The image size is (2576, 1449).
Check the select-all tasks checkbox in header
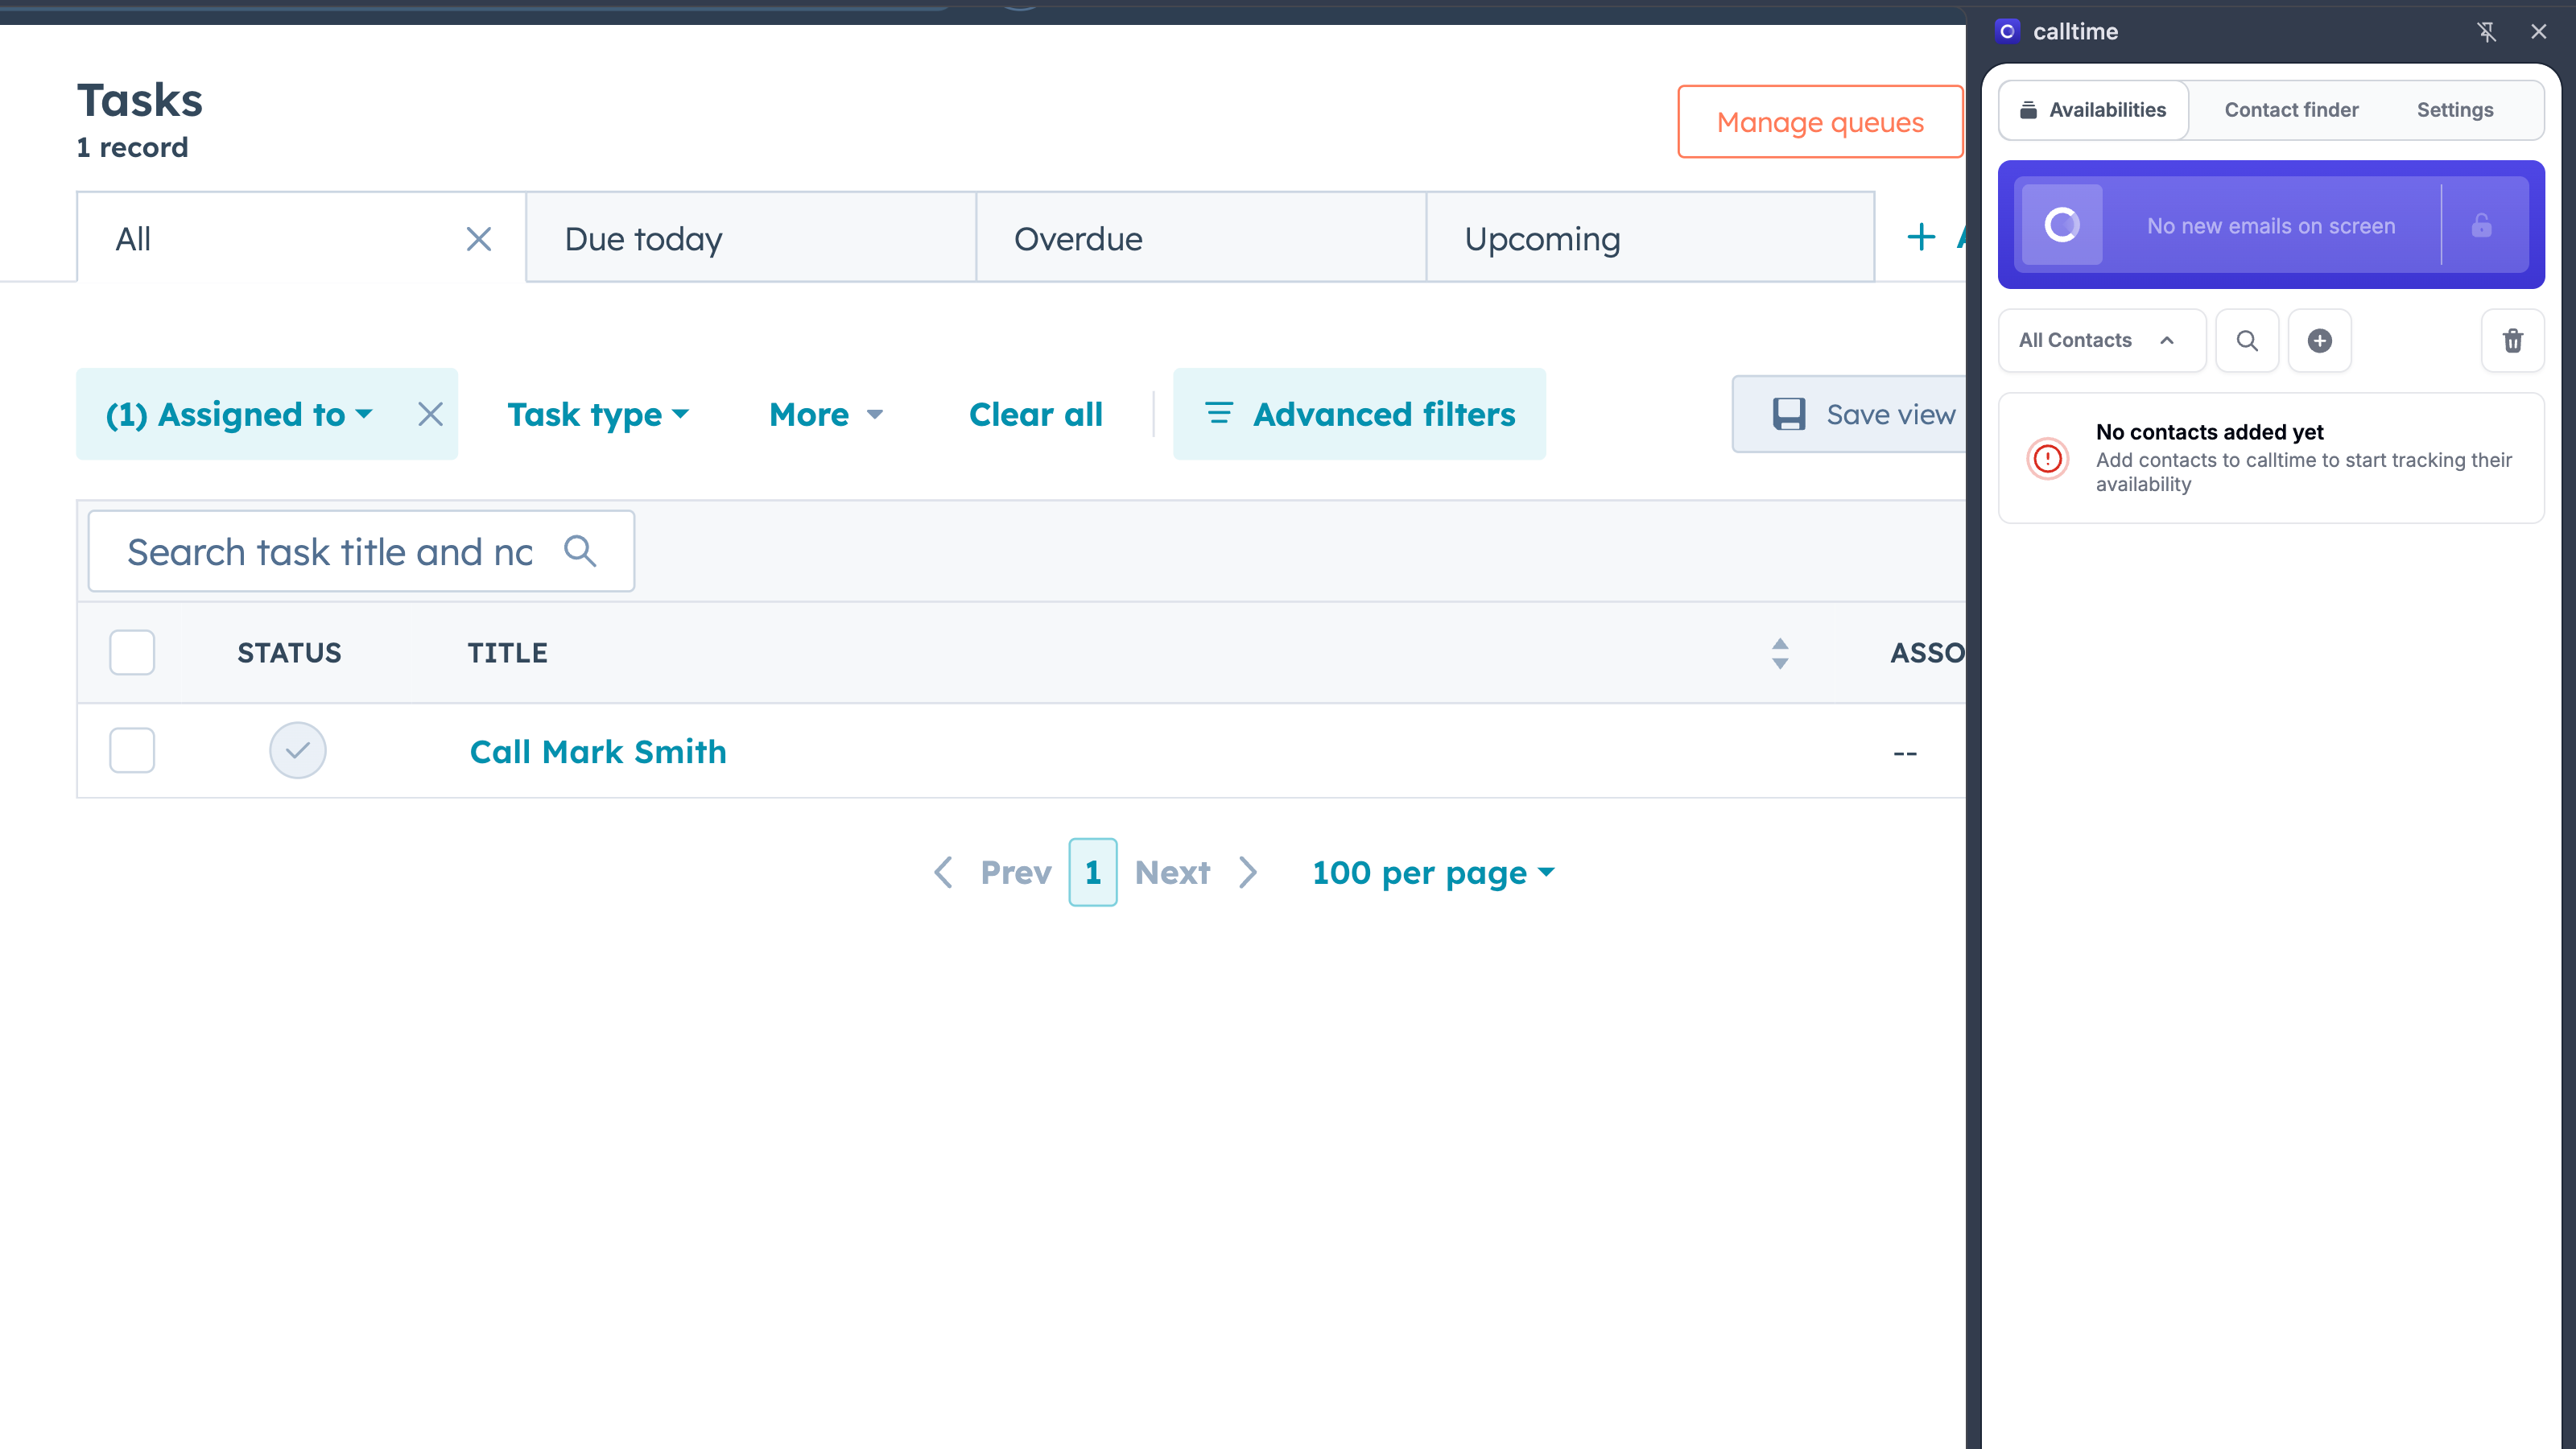pos(132,653)
